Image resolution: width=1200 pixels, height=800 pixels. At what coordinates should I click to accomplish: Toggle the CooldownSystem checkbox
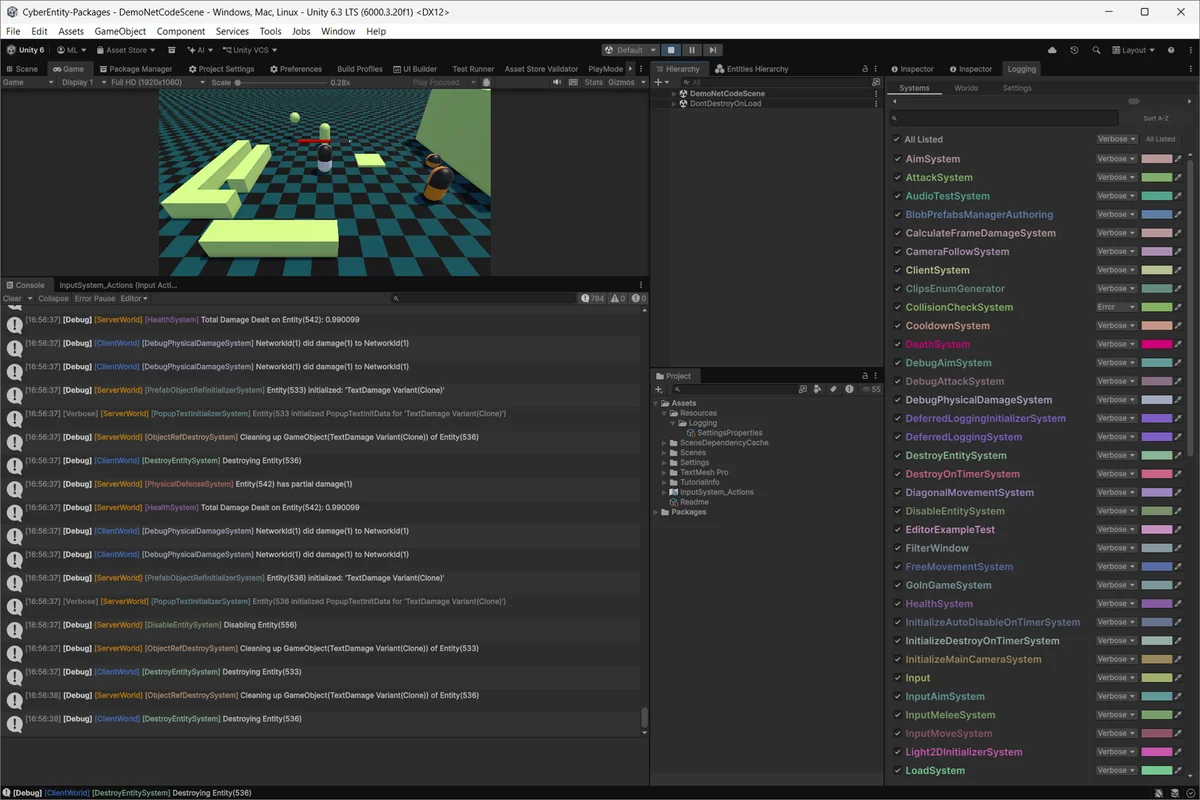coord(897,326)
